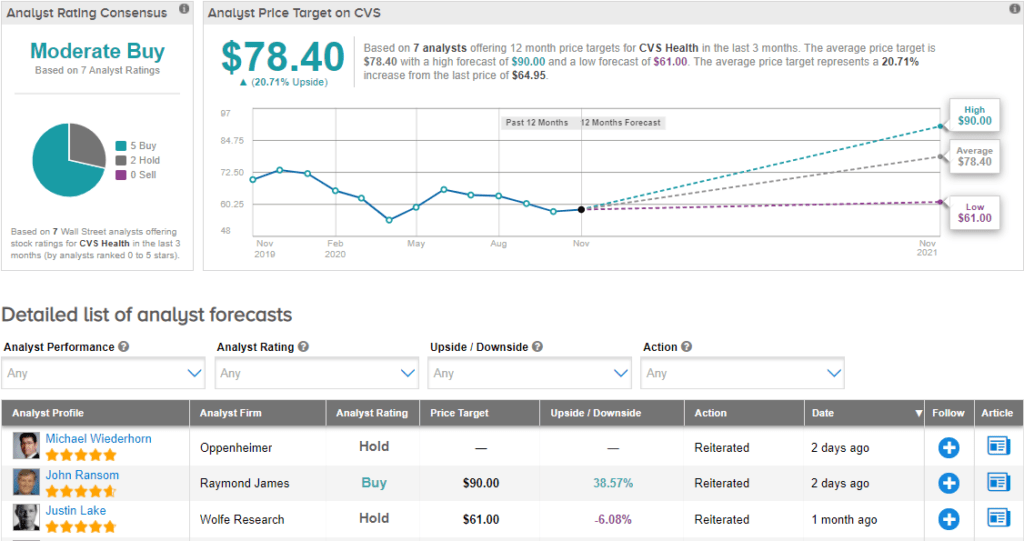The image size is (1024, 541).
Task: Click the gray Hold slice of pie chart
Action: 86,144
